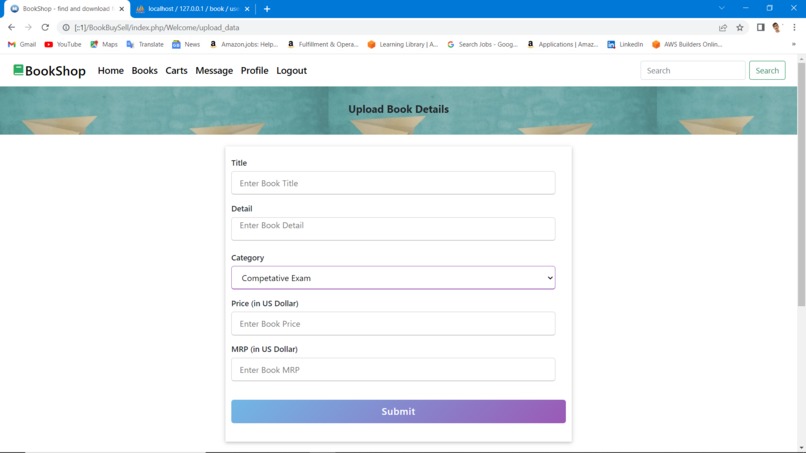This screenshot has width=806, height=453.
Task: Click the page vertical scrollbar
Action: (x=801, y=185)
